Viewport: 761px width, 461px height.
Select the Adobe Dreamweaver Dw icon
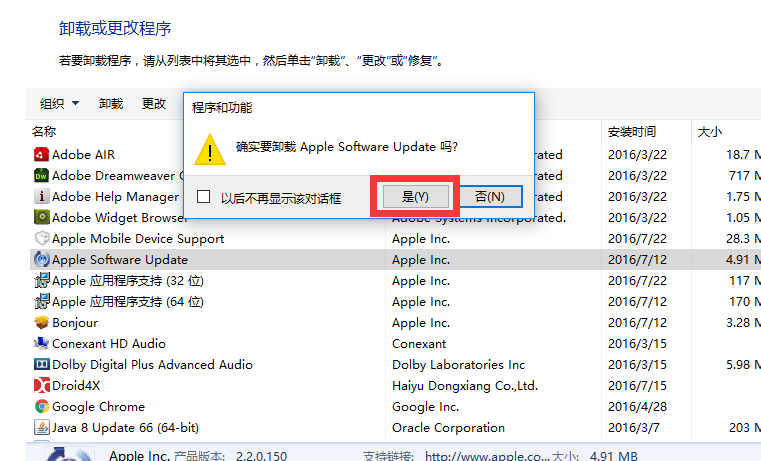tap(41, 176)
